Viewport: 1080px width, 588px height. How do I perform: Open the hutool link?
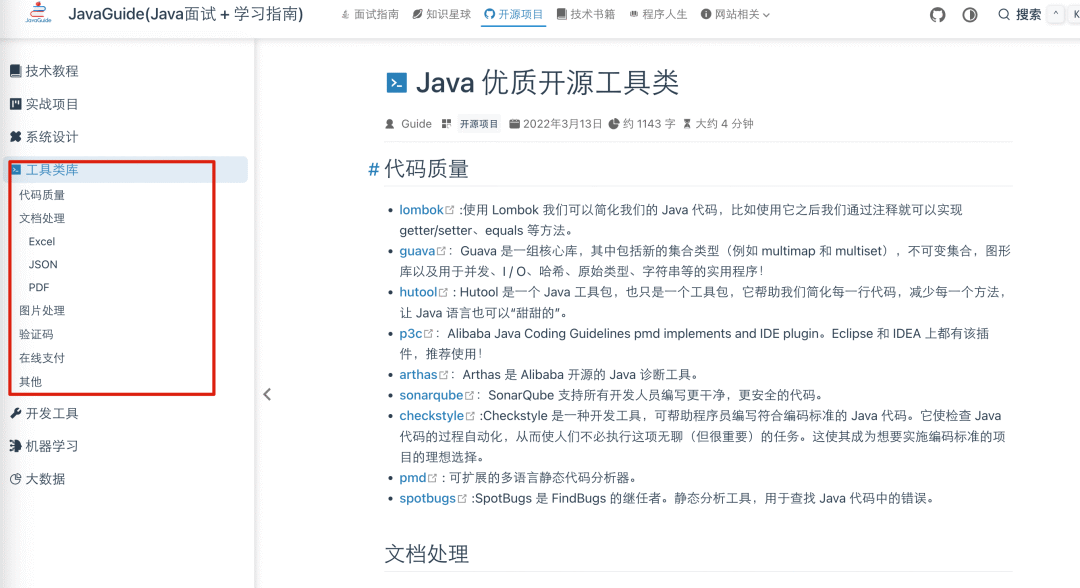pos(418,292)
